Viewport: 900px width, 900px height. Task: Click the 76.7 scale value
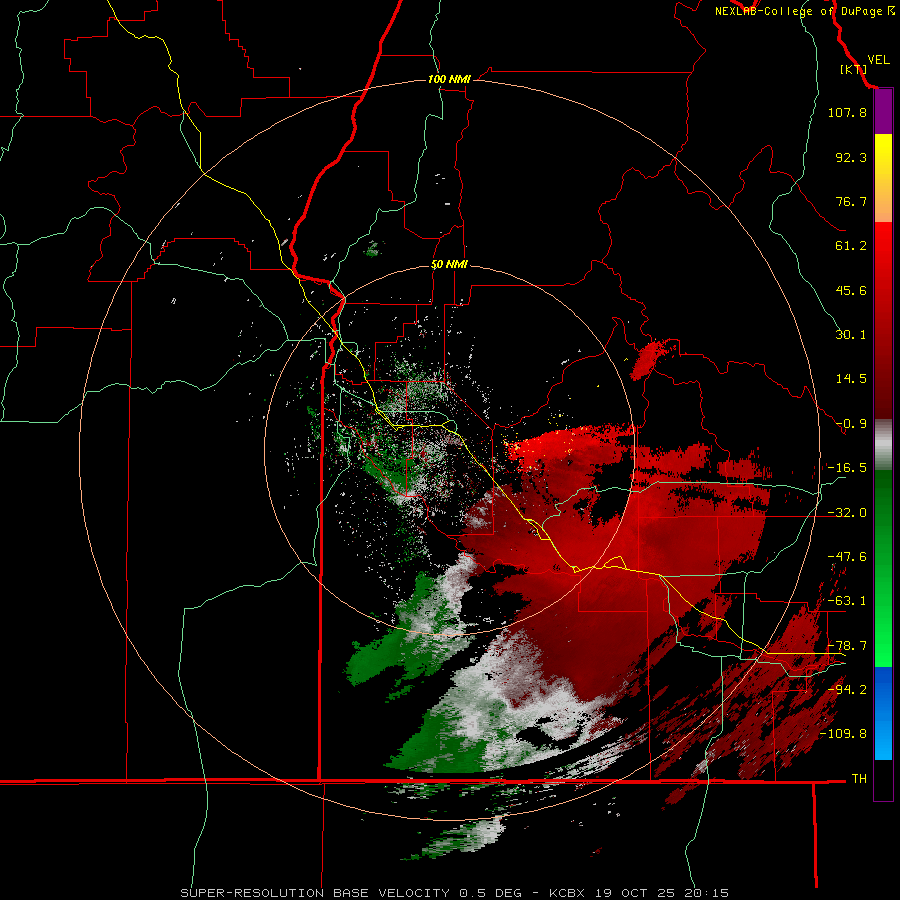(x=851, y=201)
